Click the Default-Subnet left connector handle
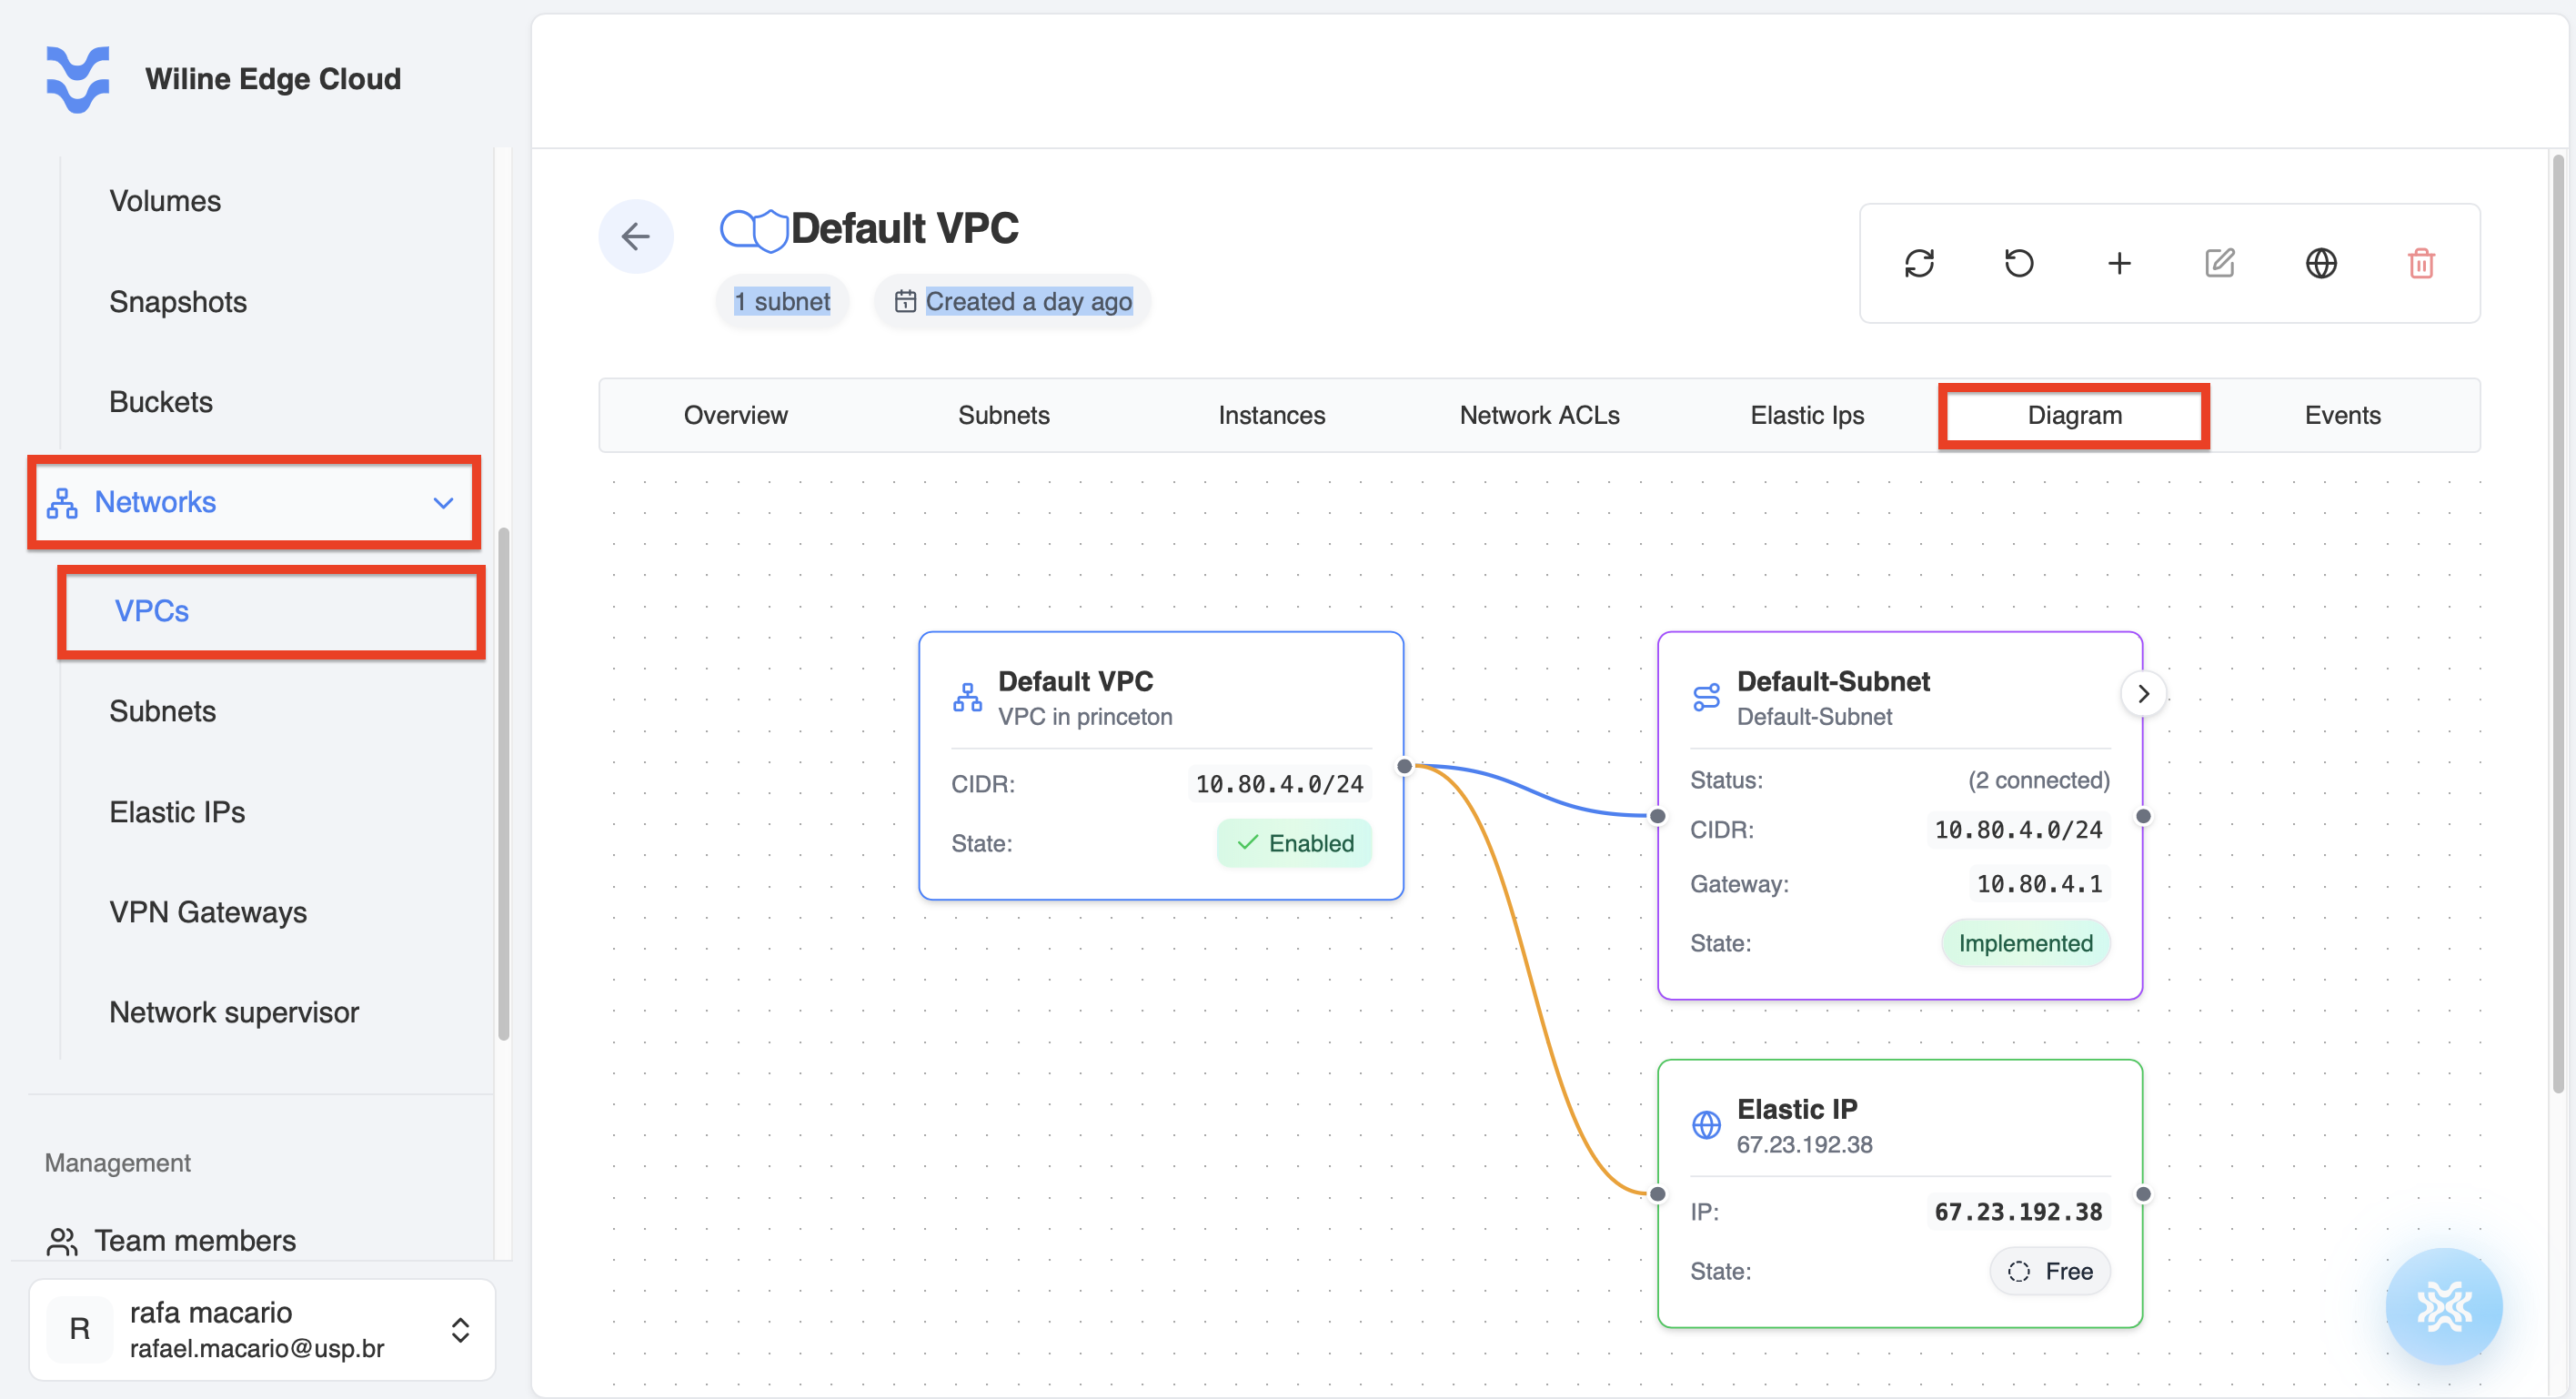The image size is (2576, 1399). coord(1657,816)
